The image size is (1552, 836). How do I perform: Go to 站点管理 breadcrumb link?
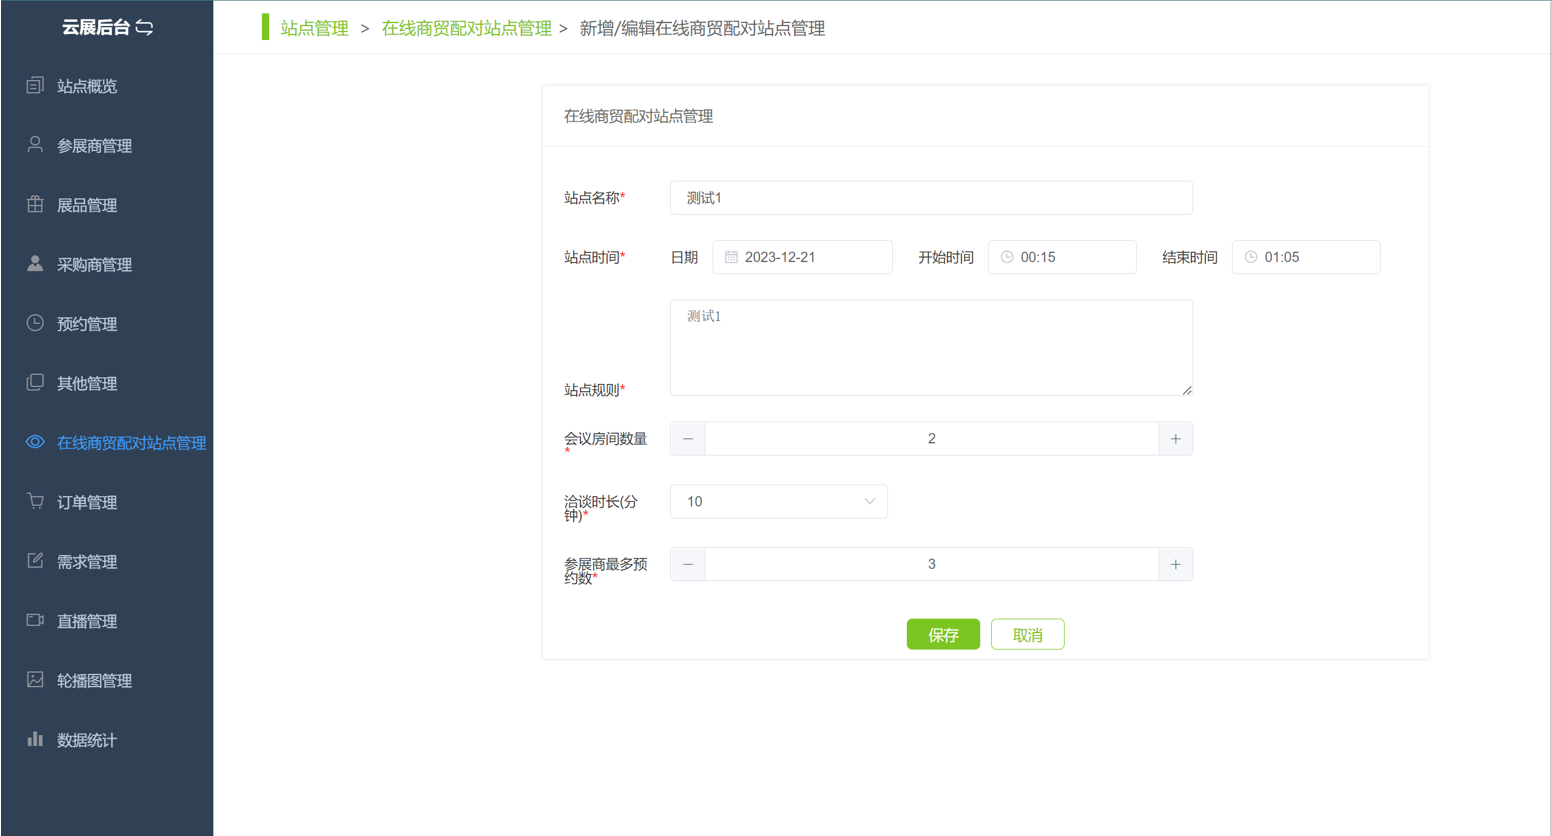point(314,28)
